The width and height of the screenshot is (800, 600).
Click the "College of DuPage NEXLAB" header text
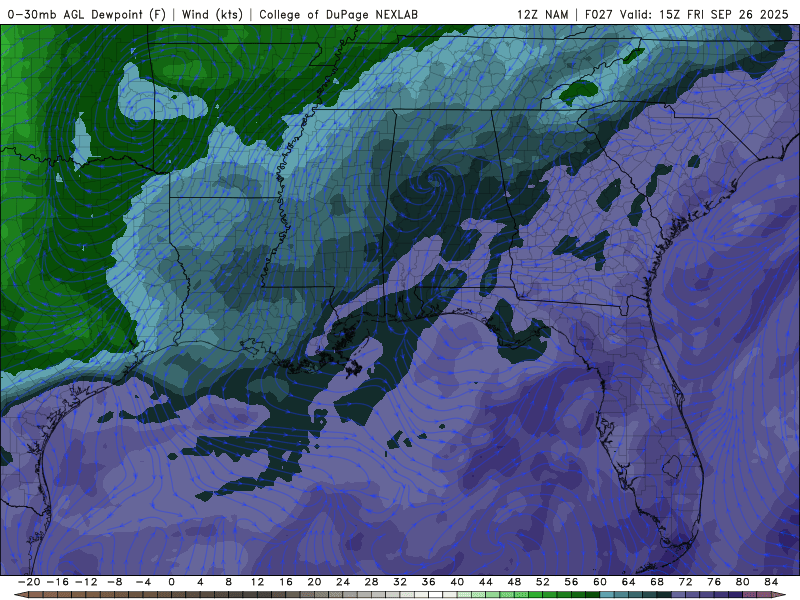(x=338, y=14)
